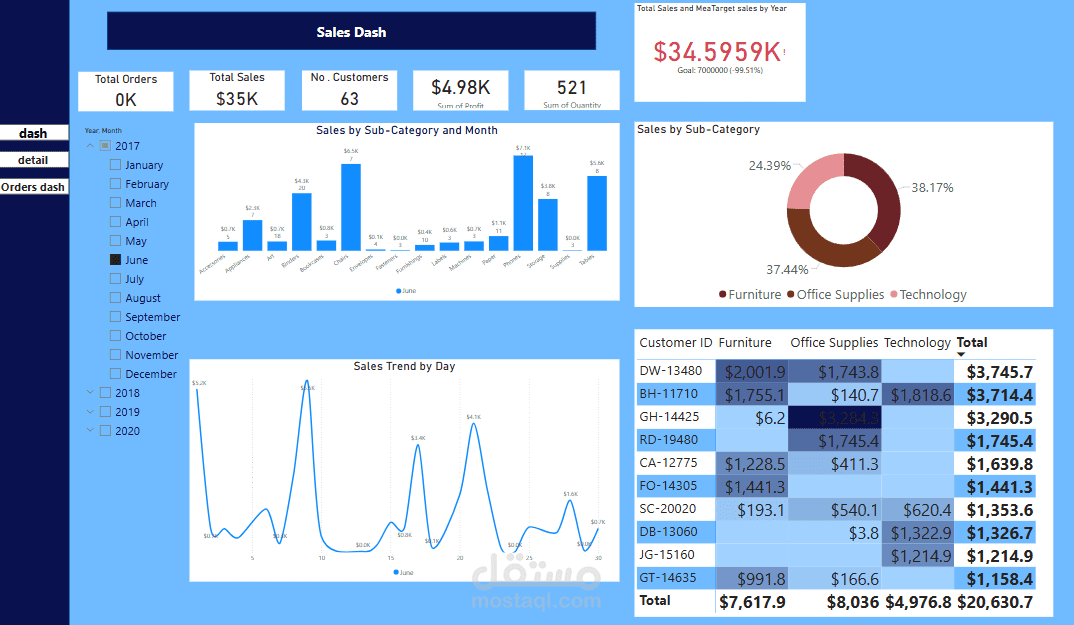Click the Chairs bar in column chart
Screen dimensions: 1074x625
point(351,207)
